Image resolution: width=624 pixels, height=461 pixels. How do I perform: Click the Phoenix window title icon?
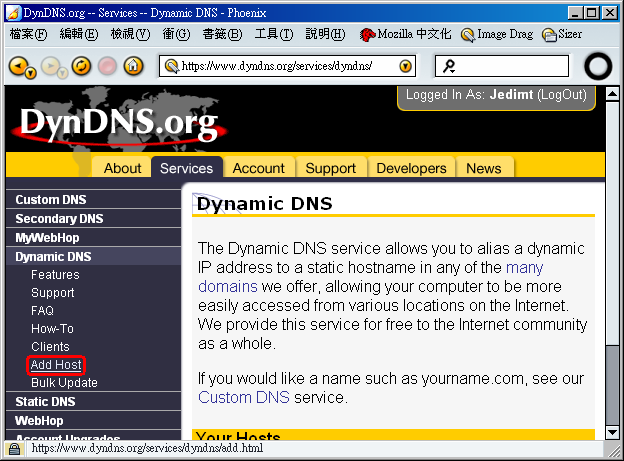pyautogui.click(x=13, y=13)
